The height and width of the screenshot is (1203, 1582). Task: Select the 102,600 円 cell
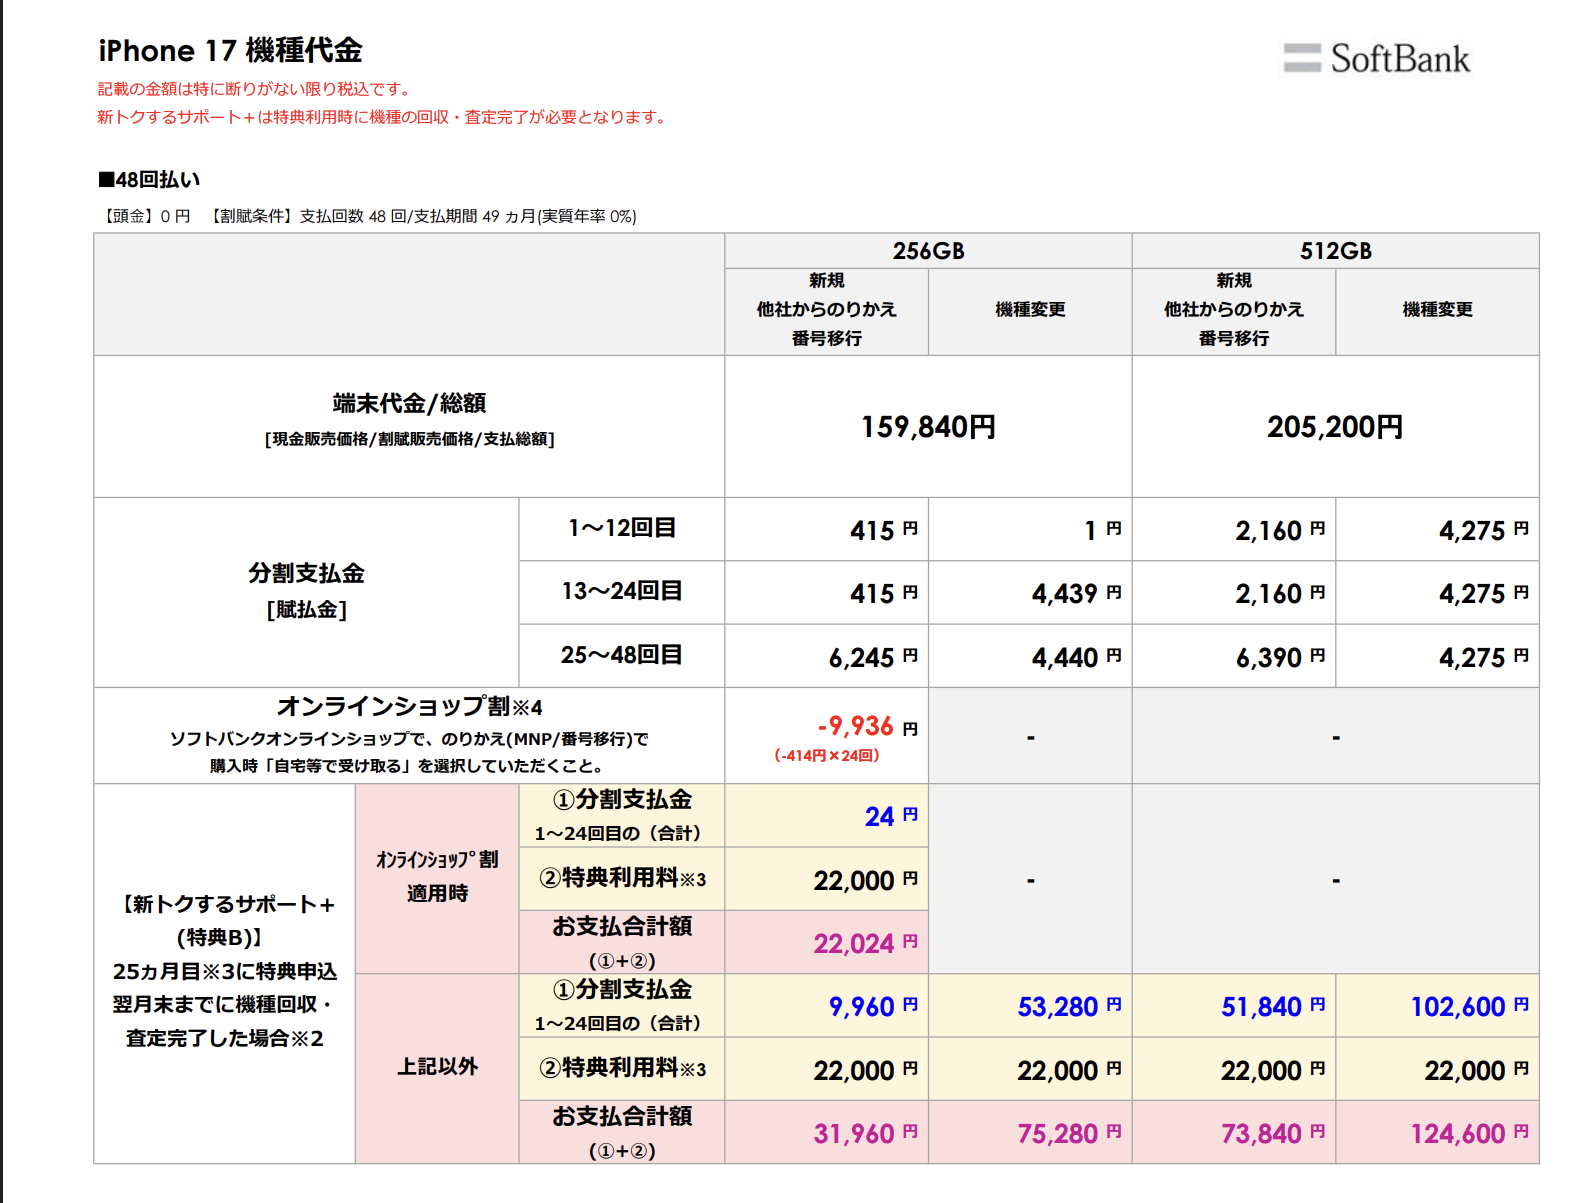tap(1437, 1006)
